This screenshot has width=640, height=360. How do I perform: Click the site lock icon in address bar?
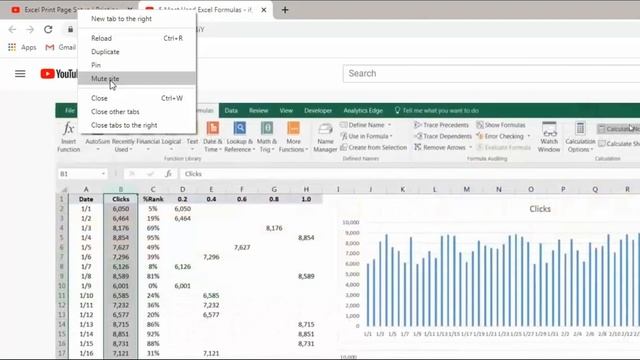point(70,29)
